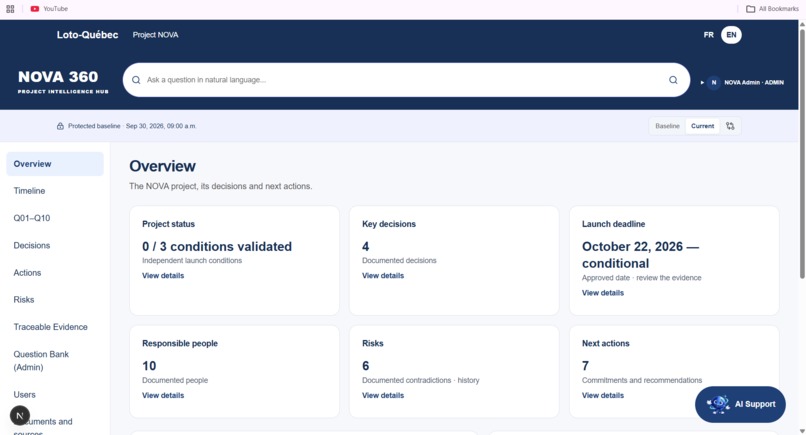This screenshot has height=435, width=806.
Task: Open the AI Support chat button
Action: click(x=740, y=404)
